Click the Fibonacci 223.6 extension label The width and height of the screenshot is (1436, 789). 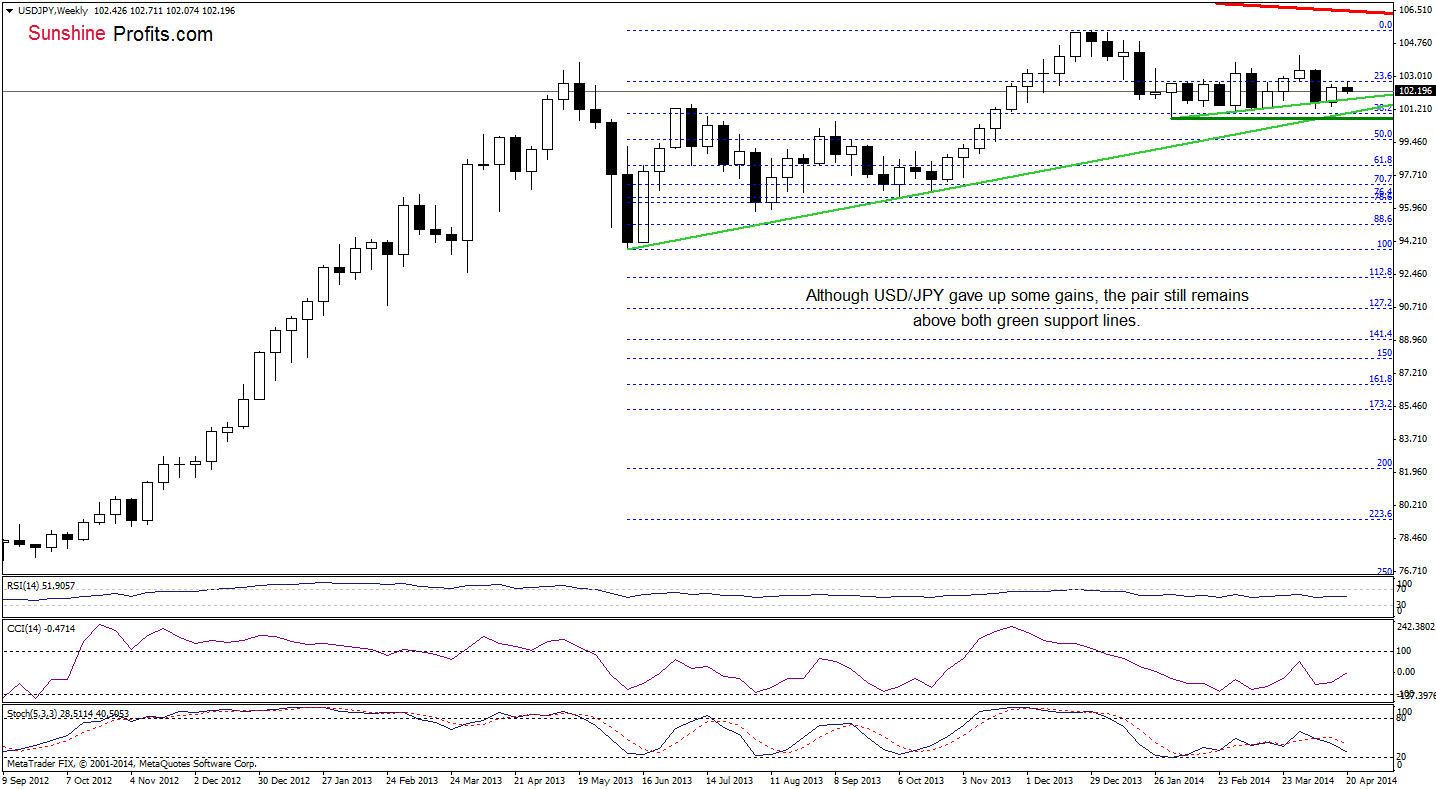pyautogui.click(x=1381, y=514)
